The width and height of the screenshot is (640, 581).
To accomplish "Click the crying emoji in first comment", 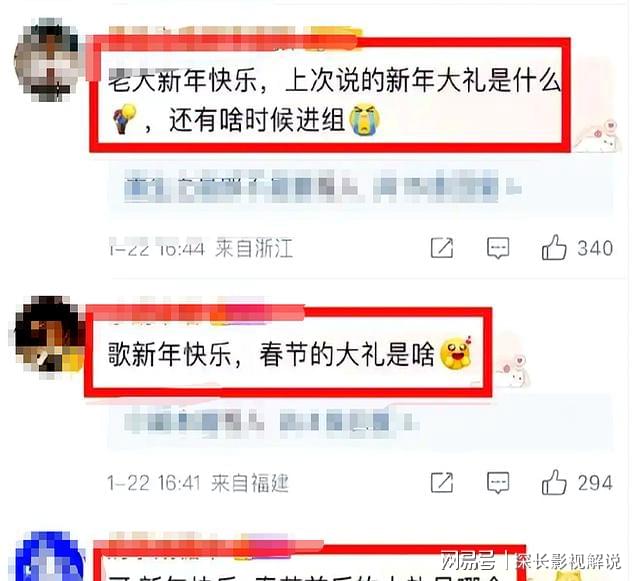I will click(x=364, y=120).
